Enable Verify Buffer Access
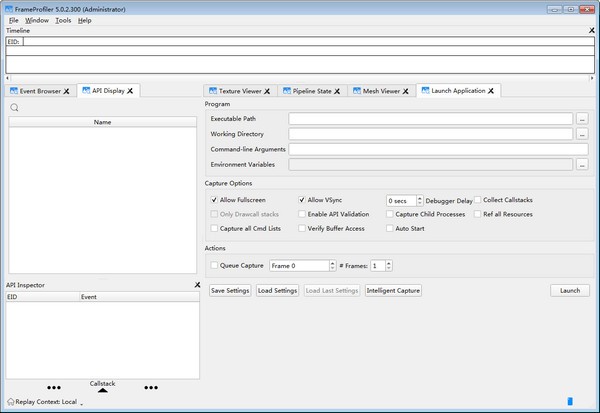Viewport: 600px width, 413px height. (302, 228)
